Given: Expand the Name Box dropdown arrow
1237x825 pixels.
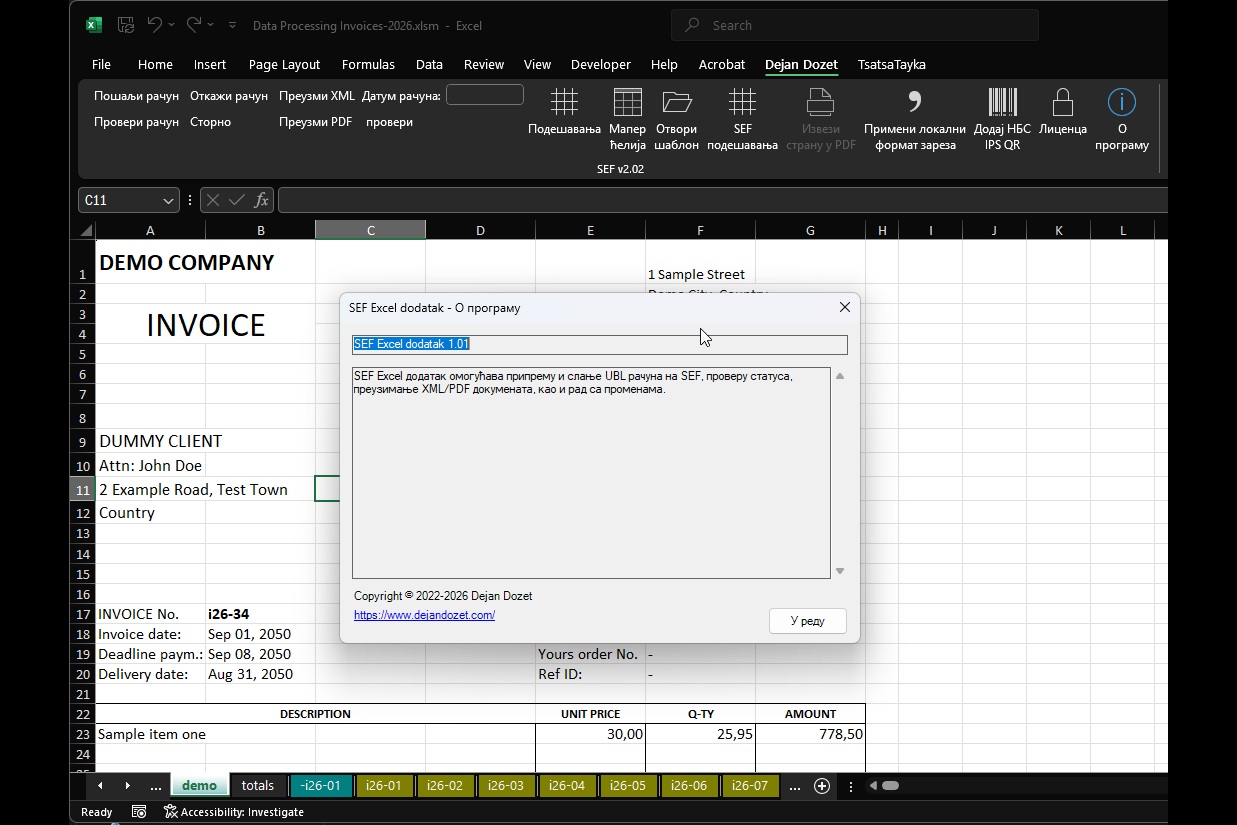Looking at the screenshot, I should [167, 200].
